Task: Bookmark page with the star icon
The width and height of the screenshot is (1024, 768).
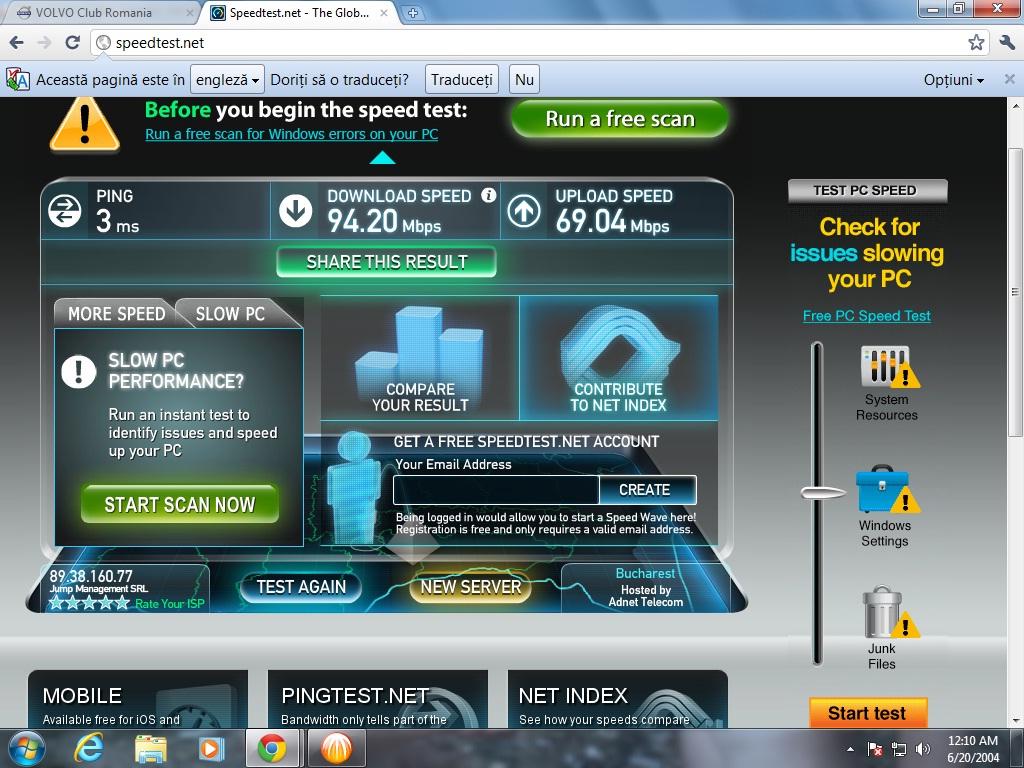Action: [976, 43]
